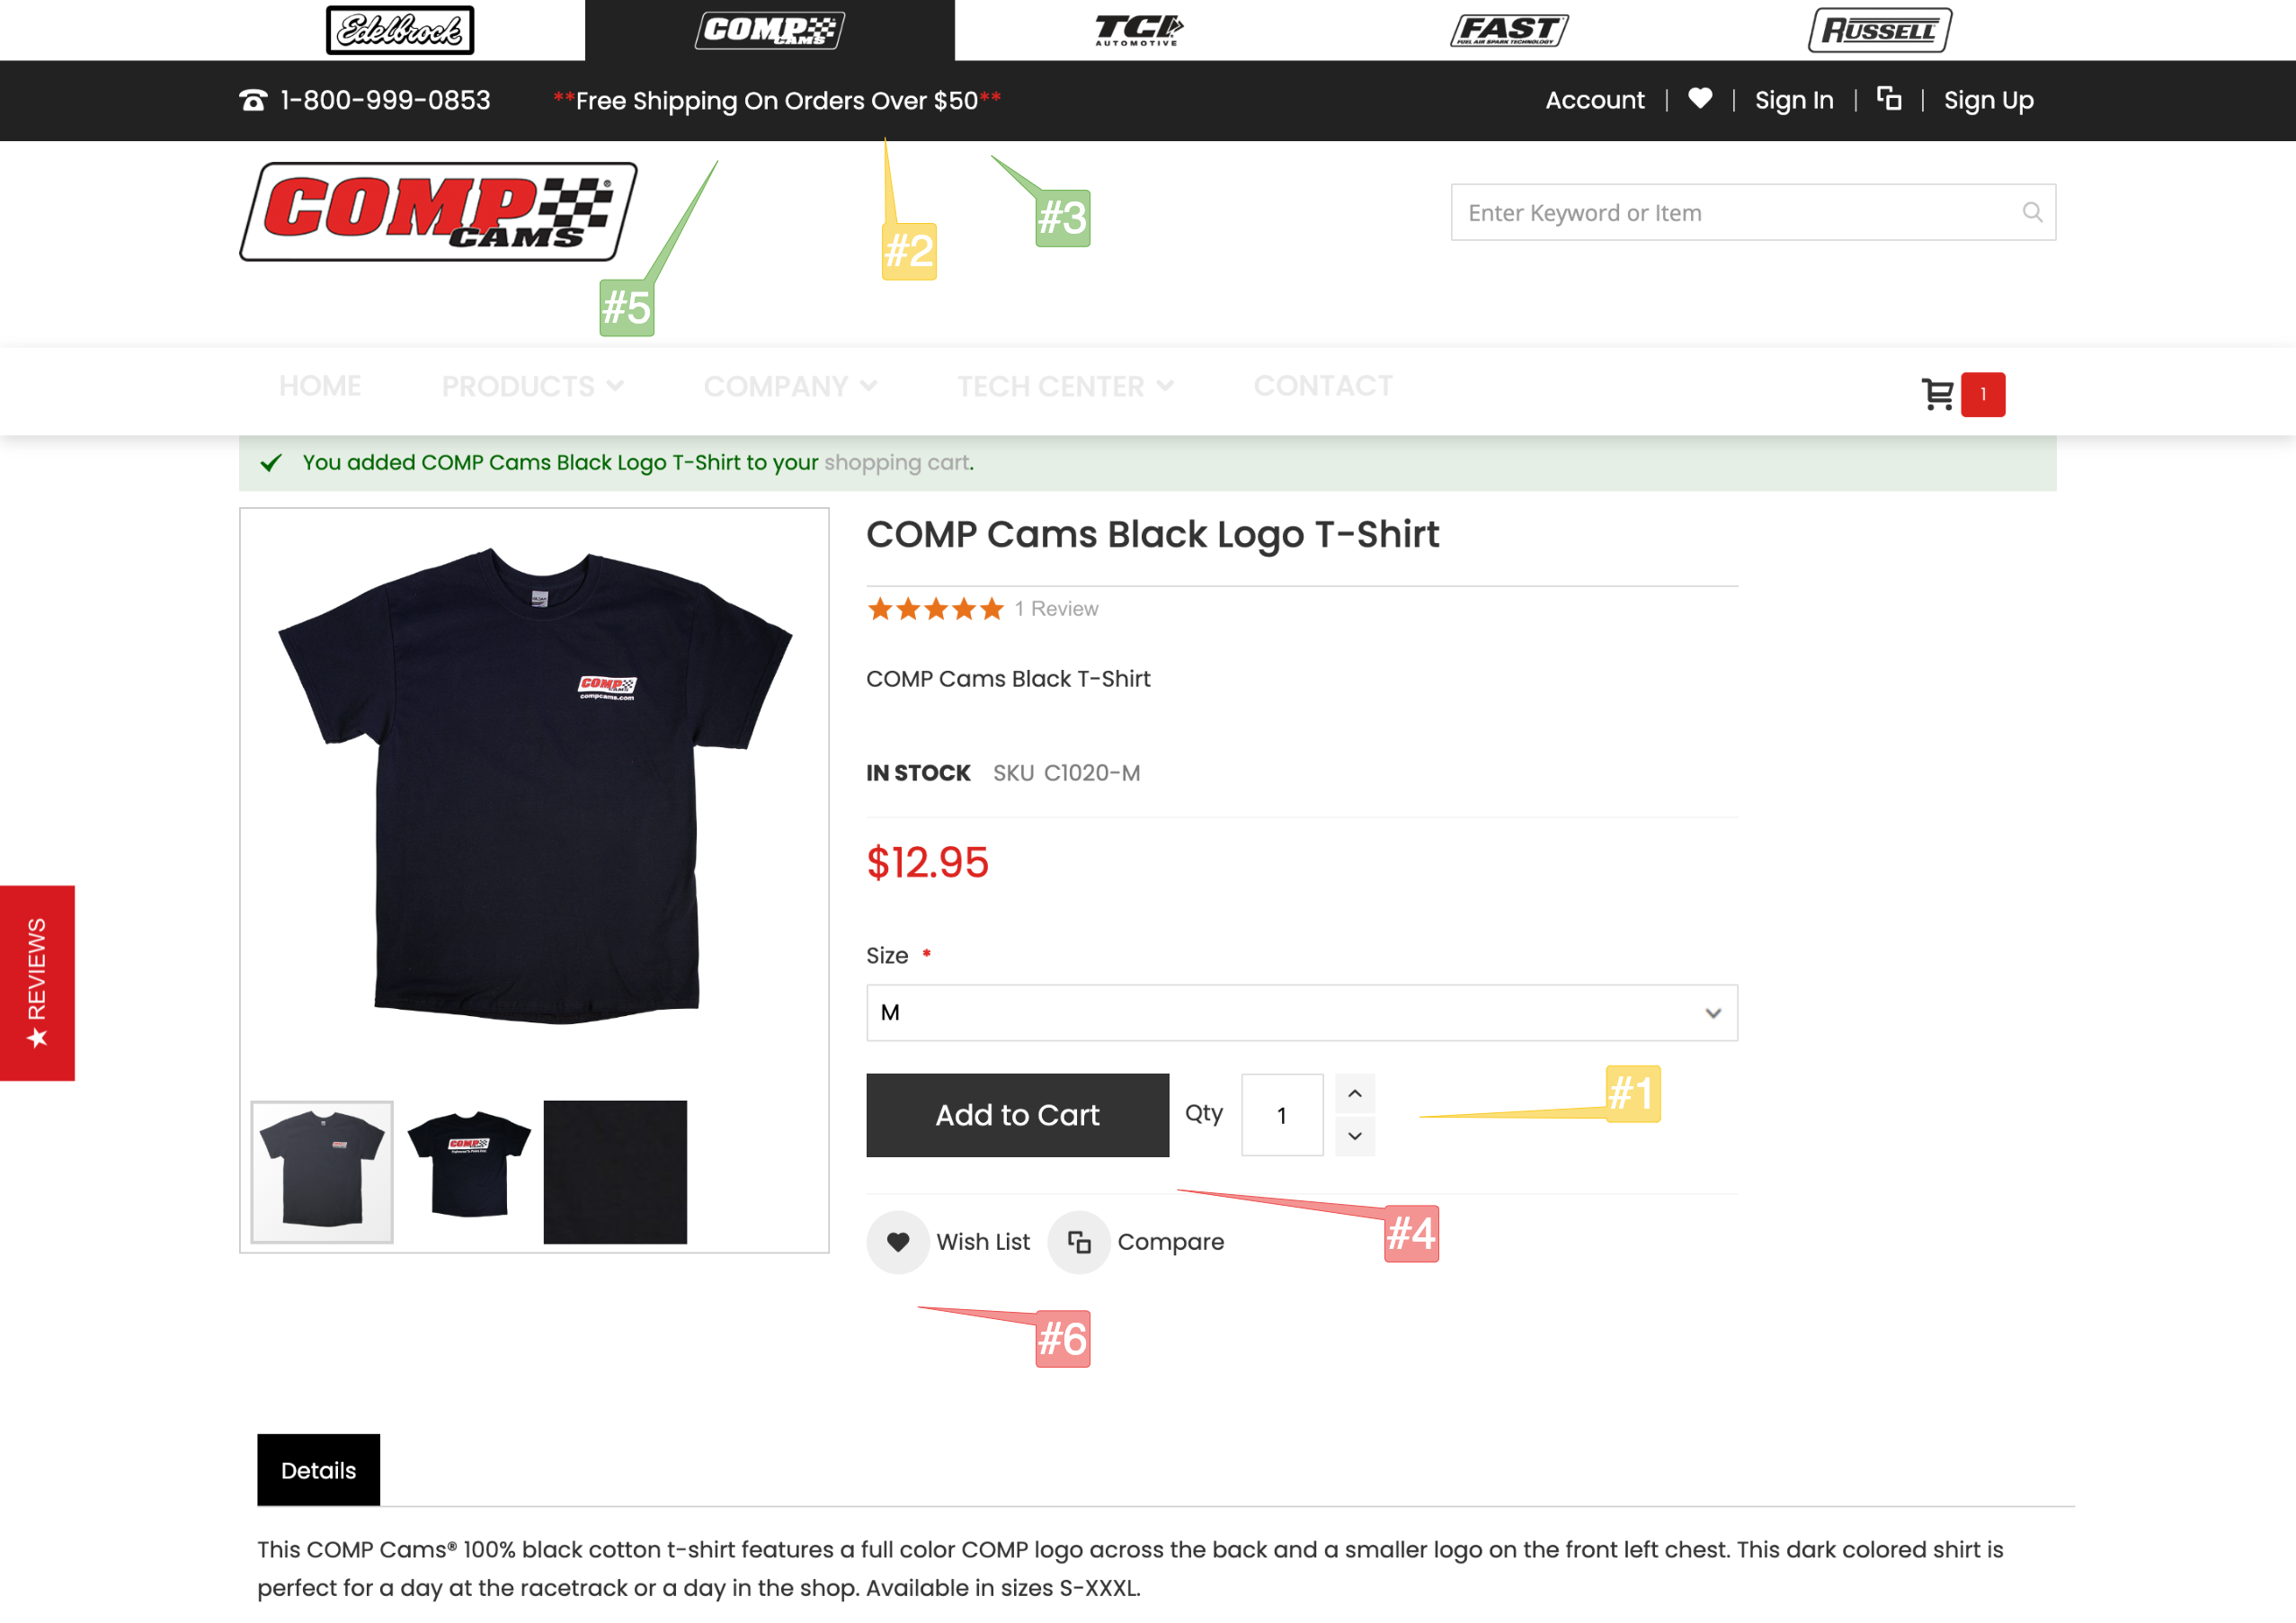This screenshot has height=1623, width=2296.
Task: Open the FAST brand logo
Action: (1509, 30)
